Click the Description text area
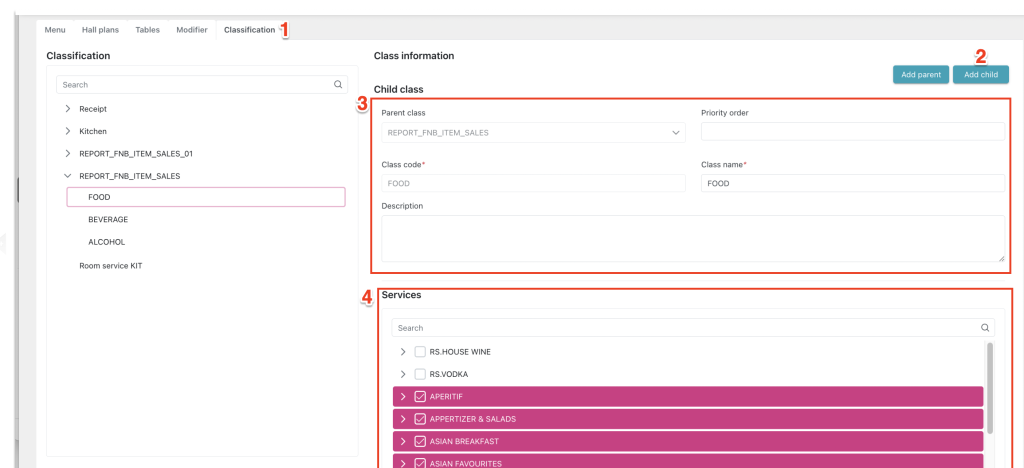Image resolution: width=1024 pixels, height=468 pixels. click(692, 238)
